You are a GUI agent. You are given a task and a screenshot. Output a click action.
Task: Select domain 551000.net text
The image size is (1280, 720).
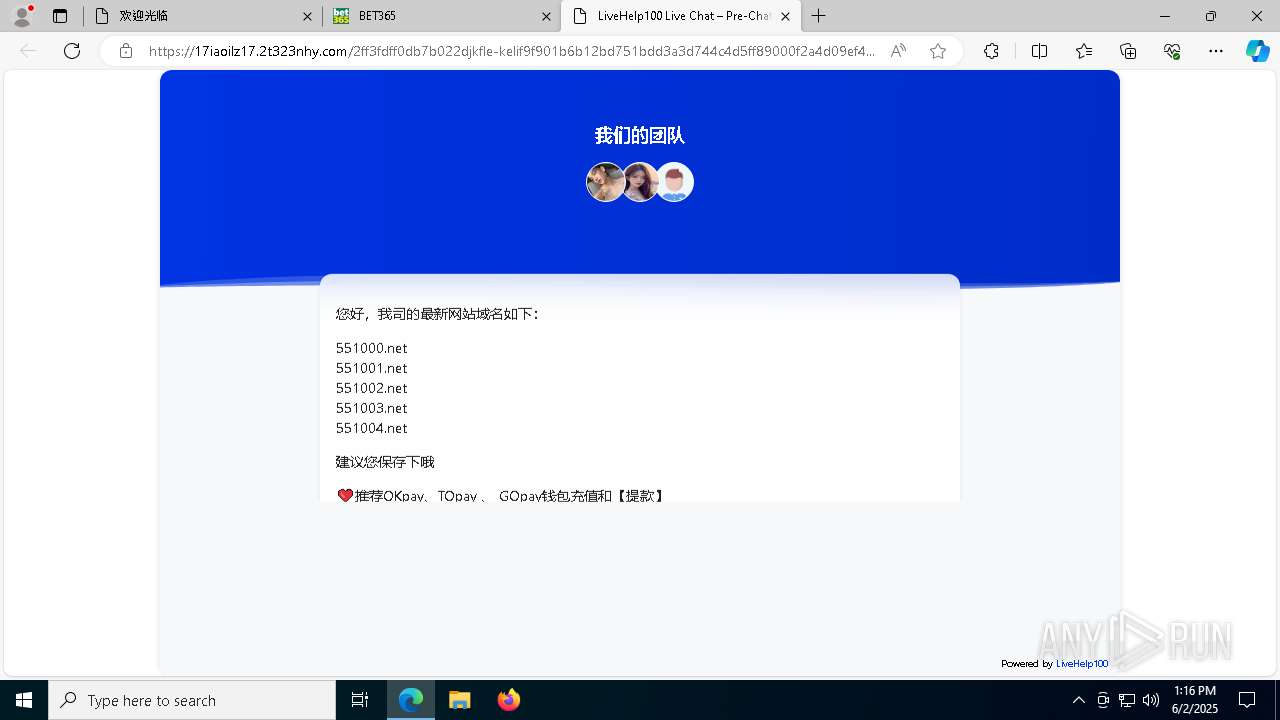point(372,348)
